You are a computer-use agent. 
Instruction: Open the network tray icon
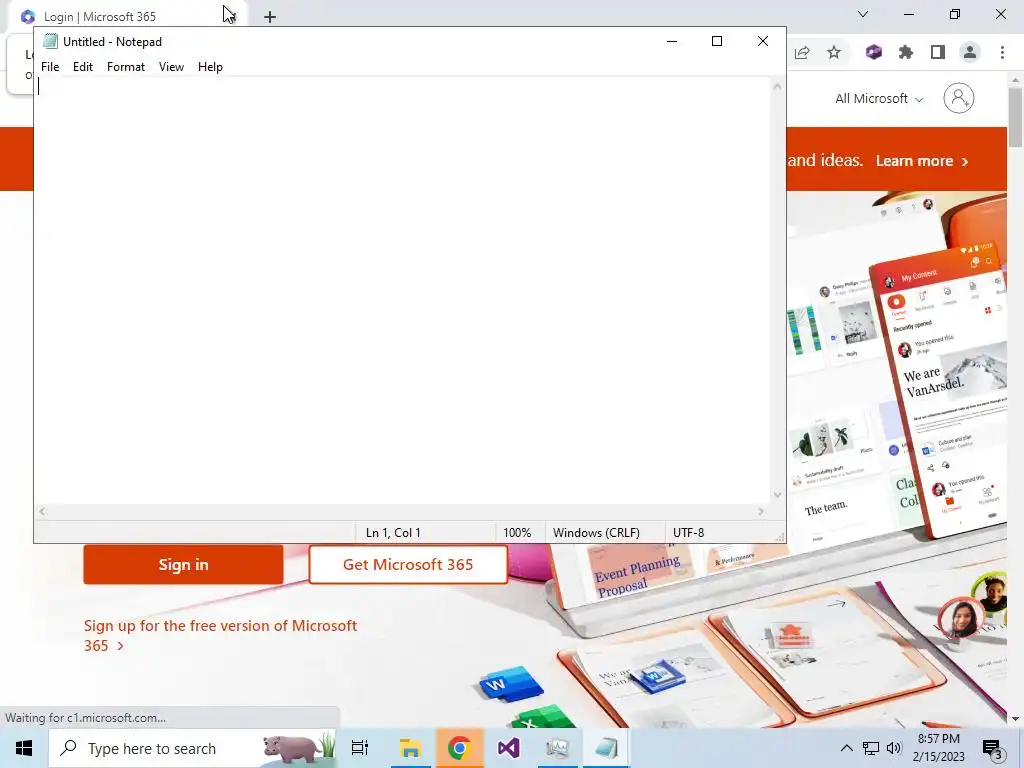tap(871, 748)
